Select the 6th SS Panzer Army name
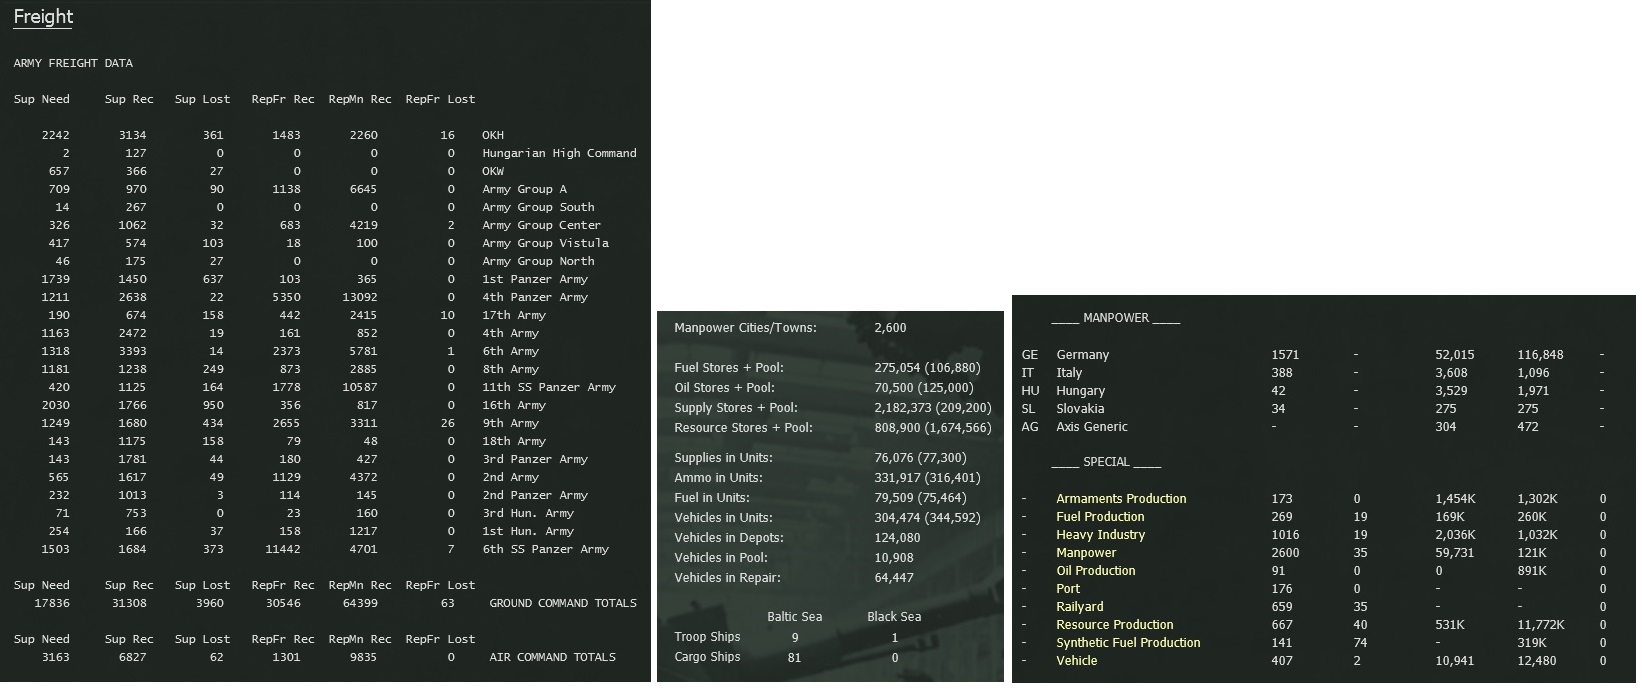 tap(545, 549)
